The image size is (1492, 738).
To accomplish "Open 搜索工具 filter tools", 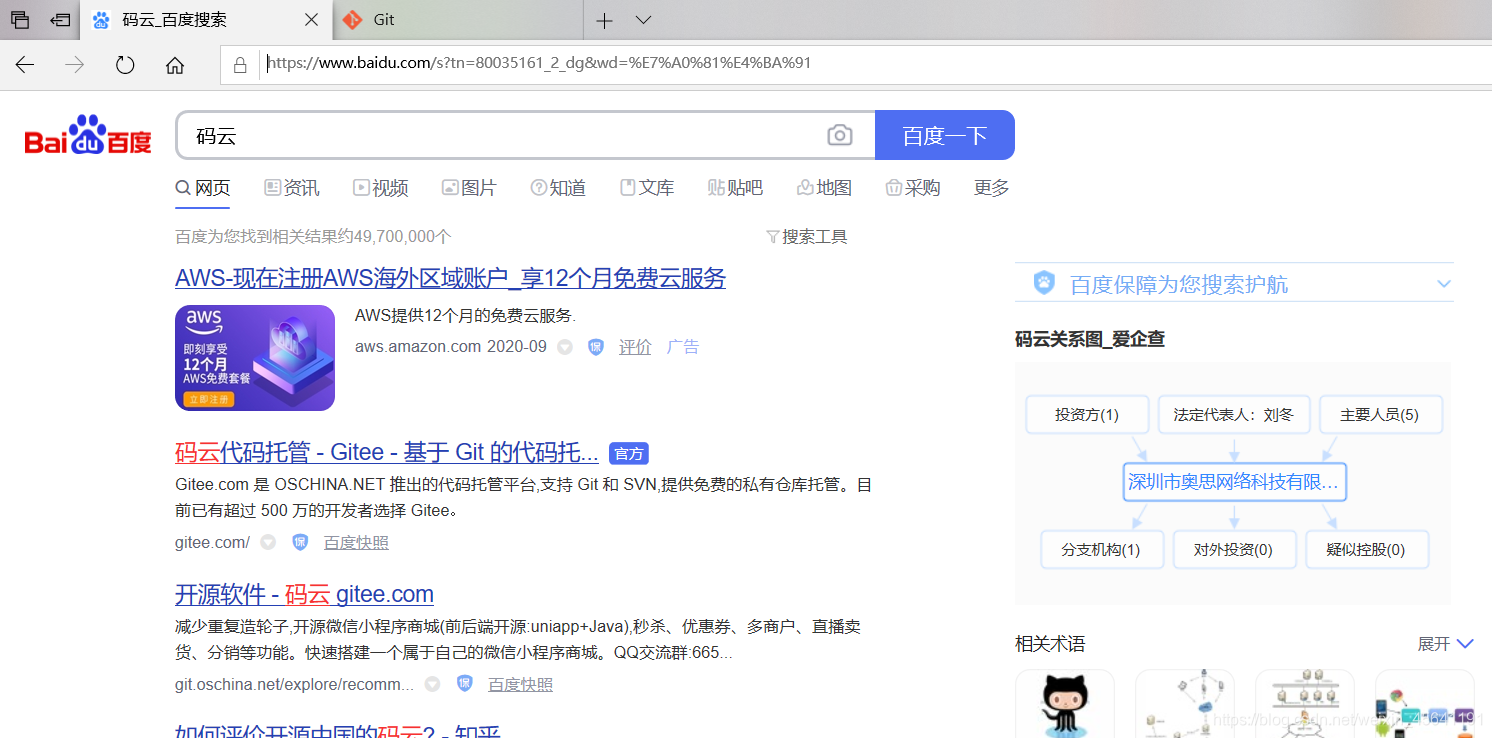I will 806,237.
